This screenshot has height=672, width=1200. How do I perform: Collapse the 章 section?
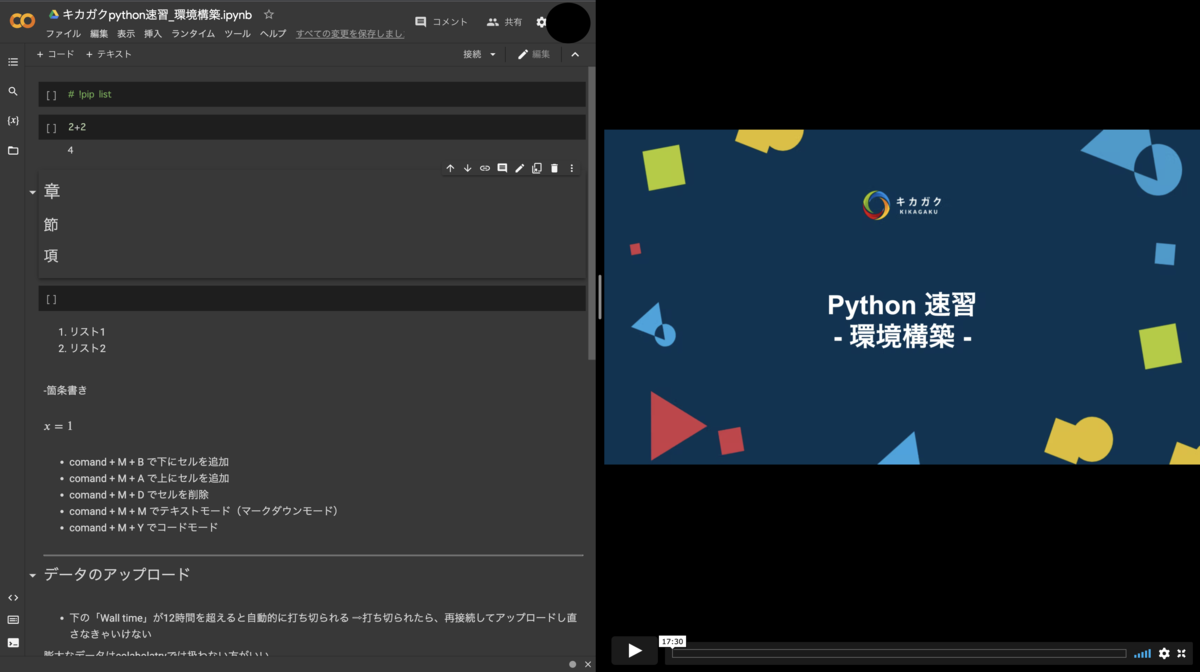click(x=32, y=192)
